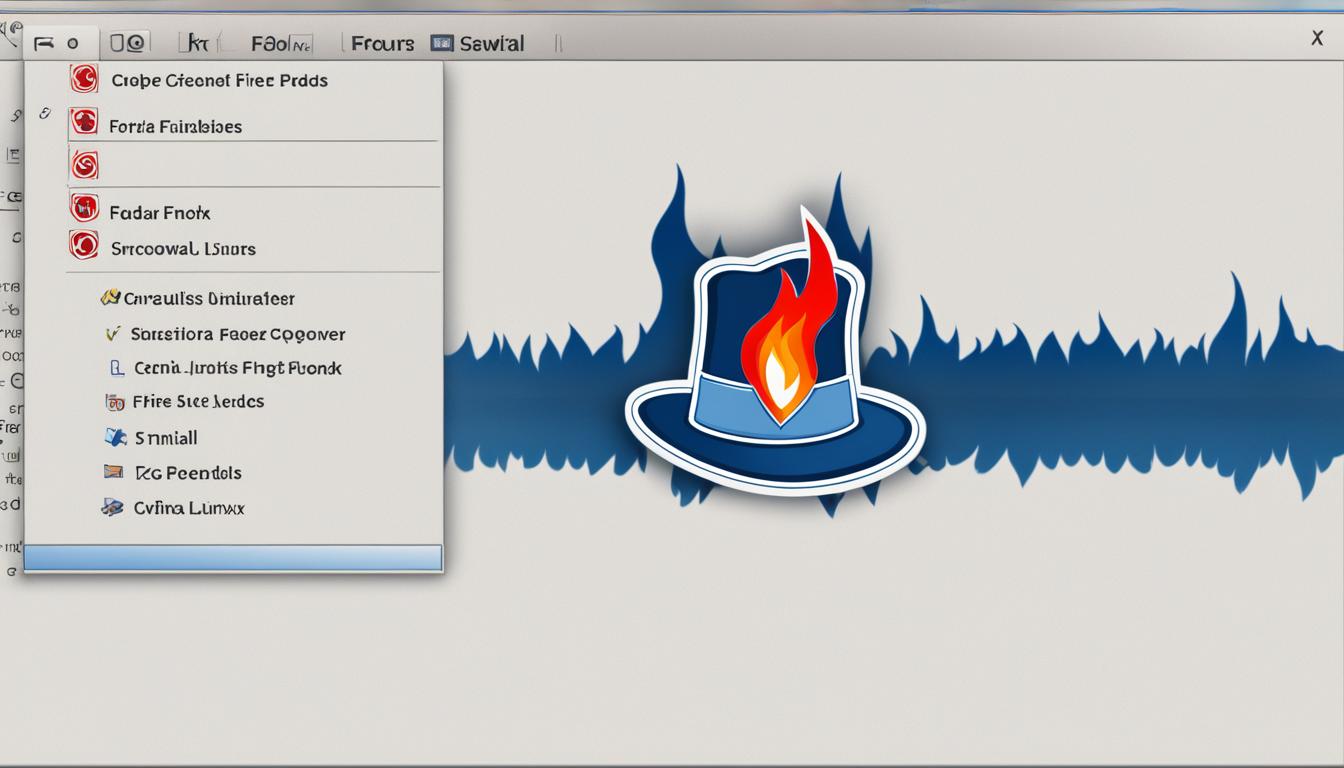Click the envelope icon beside Ecg Peendols
The image size is (1344, 768).
(x=113, y=472)
